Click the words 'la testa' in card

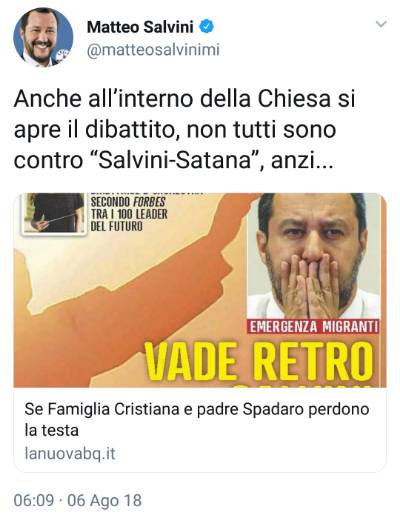pyautogui.click(x=51, y=430)
